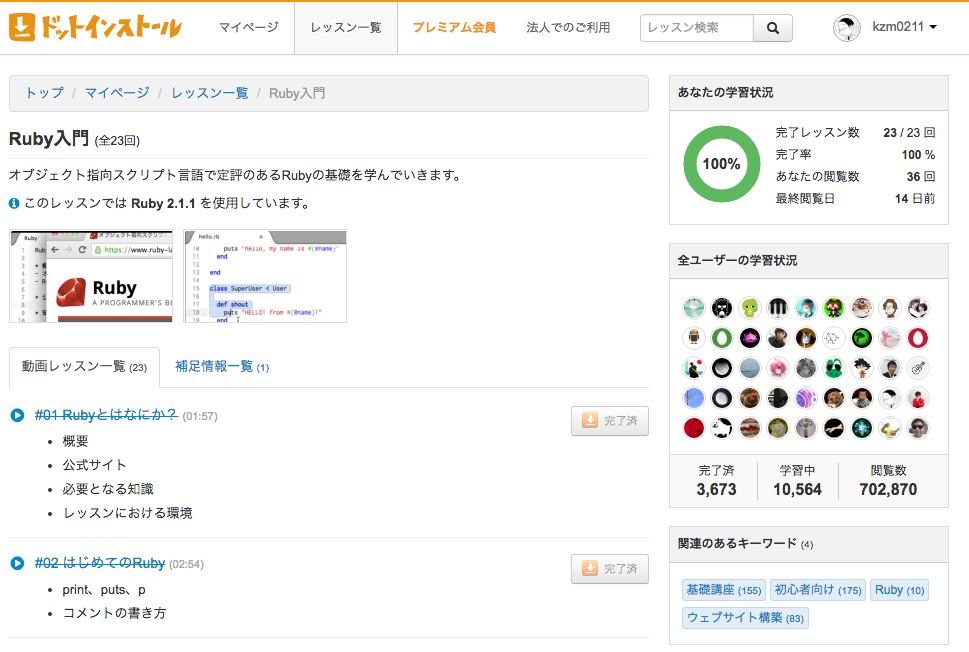Click the 完了レッスン数 value 23 / 23 回

pos(909,132)
